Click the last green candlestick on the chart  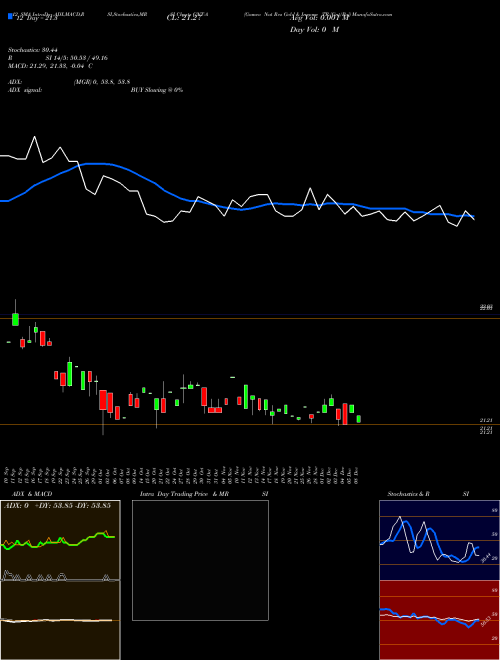pyautogui.click(x=359, y=419)
